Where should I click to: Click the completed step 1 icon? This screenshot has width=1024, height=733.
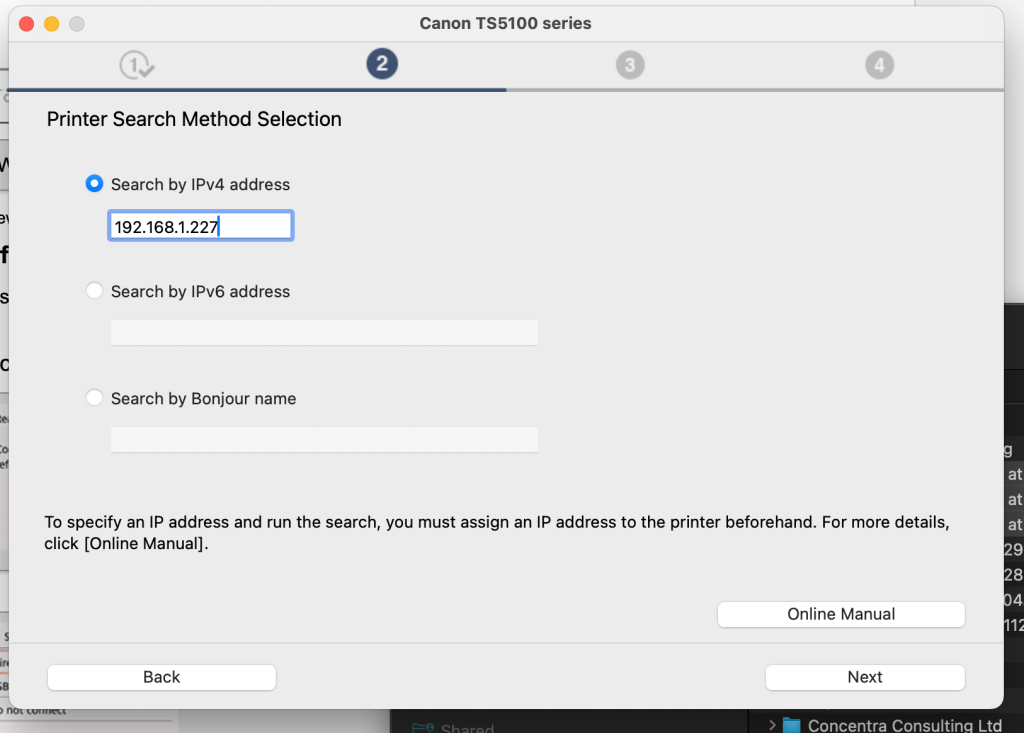(x=136, y=65)
